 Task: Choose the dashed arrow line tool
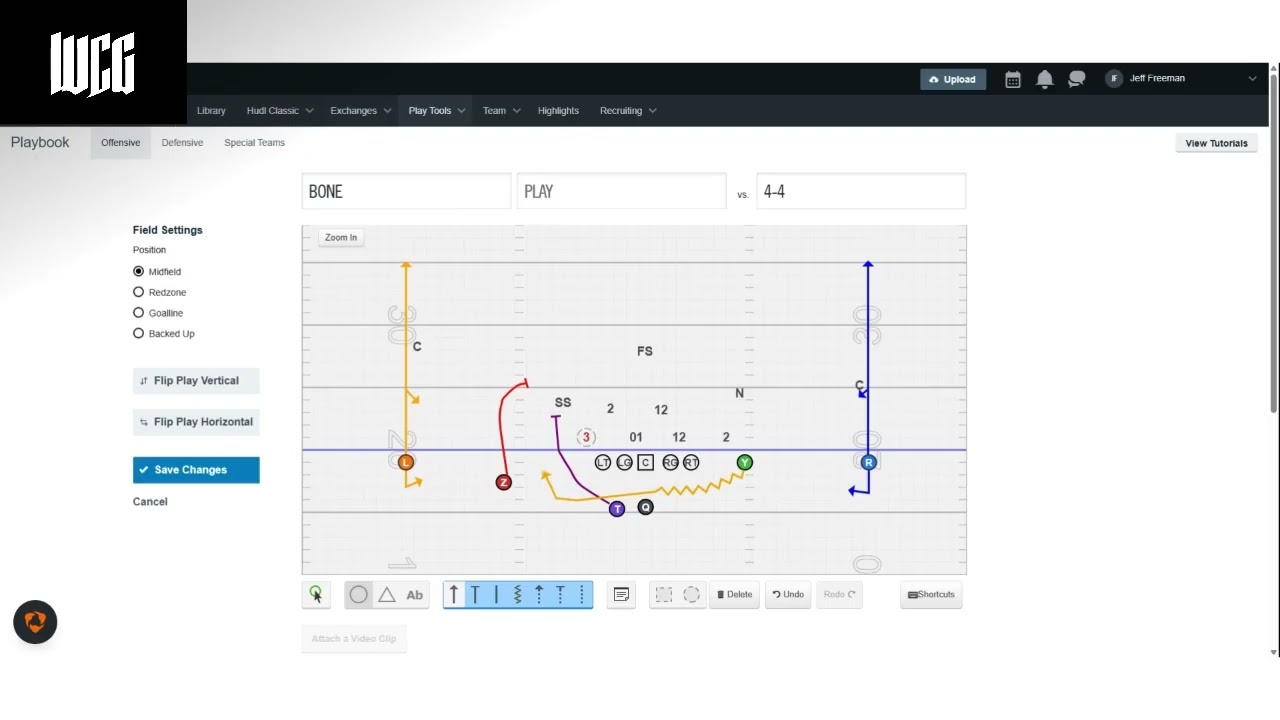click(x=539, y=595)
